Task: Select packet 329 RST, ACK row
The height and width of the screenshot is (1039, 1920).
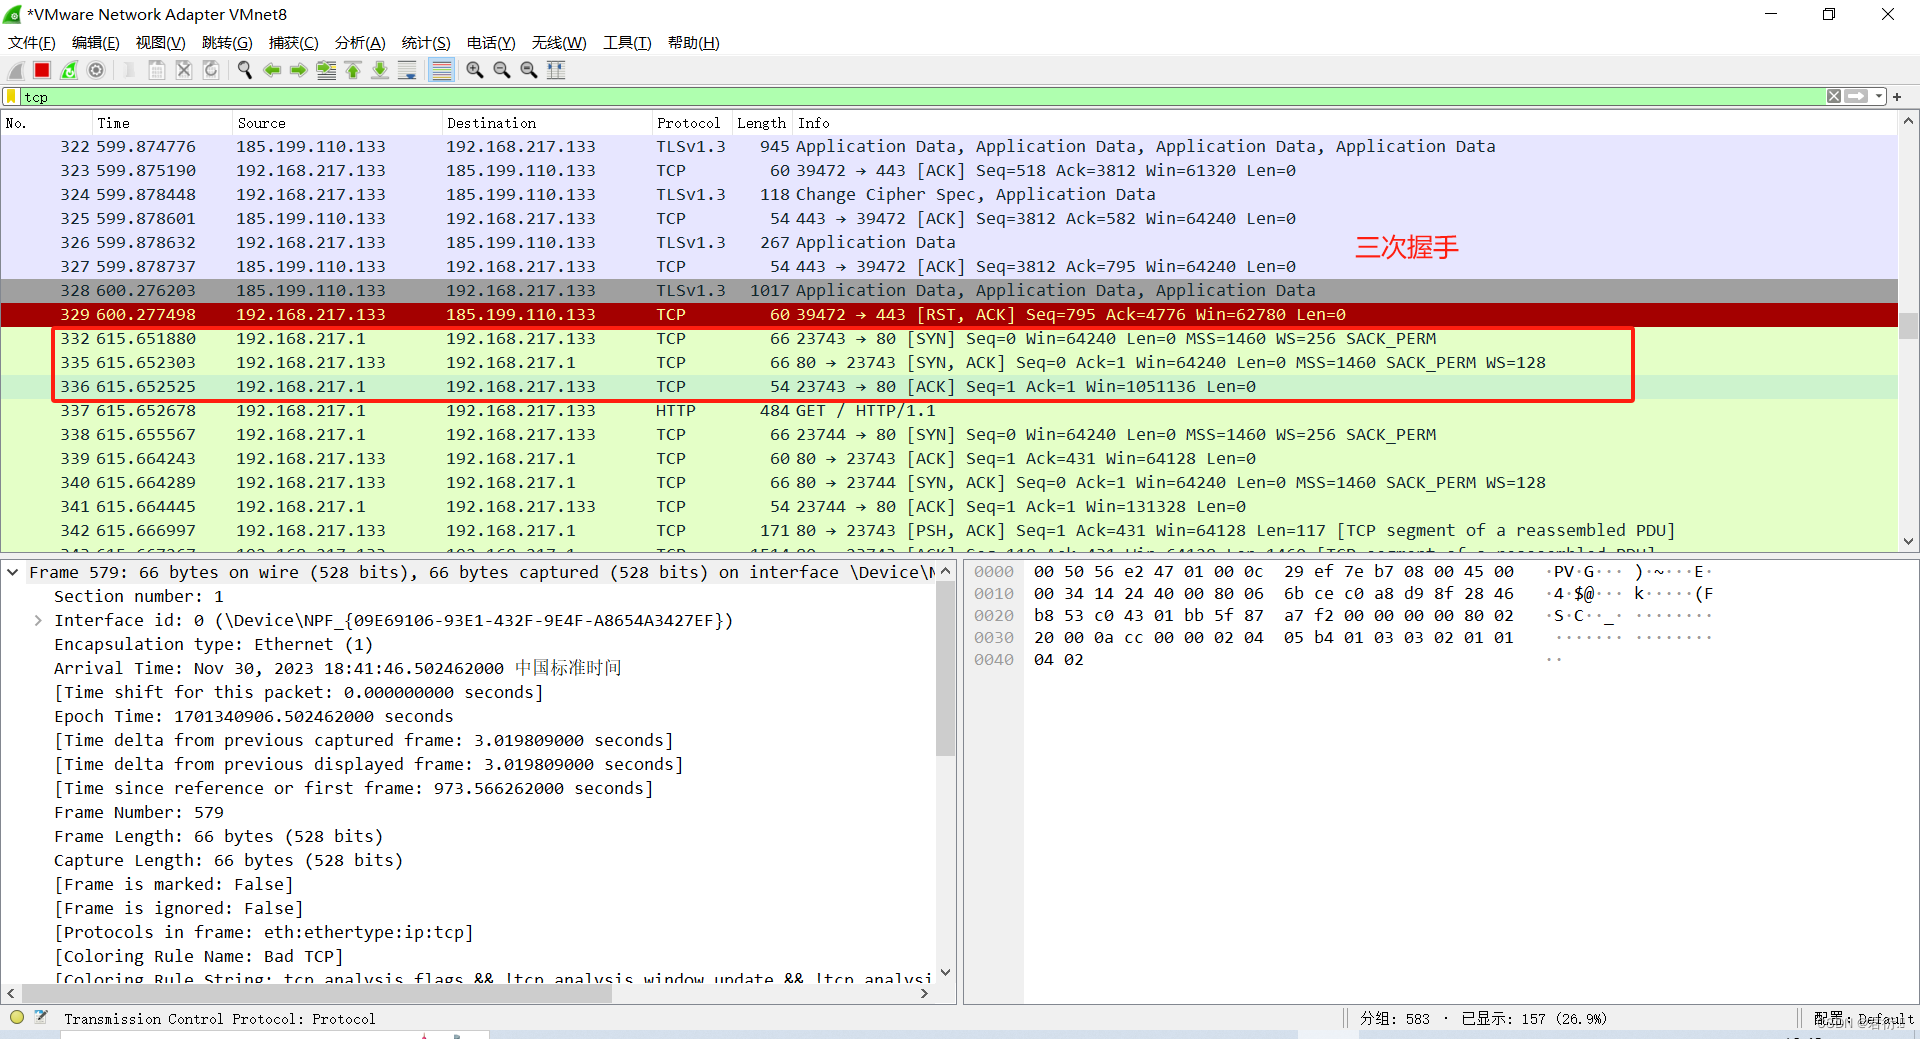Action: [949, 315]
